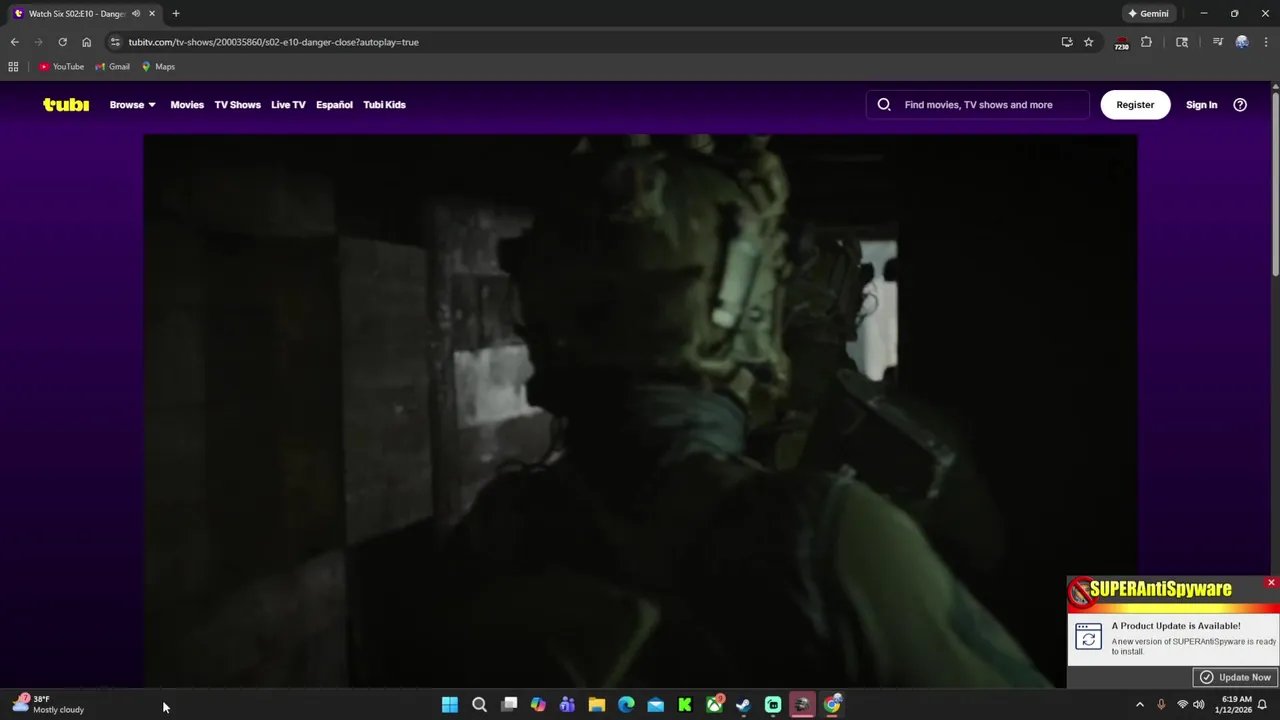Go back in browser history

[14, 42]
